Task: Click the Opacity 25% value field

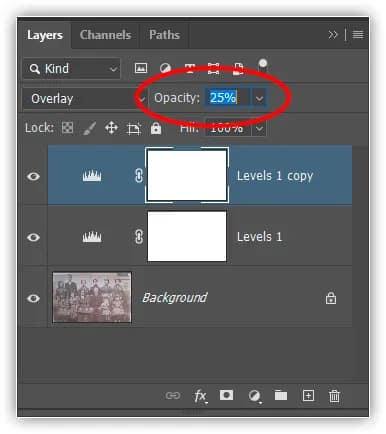Action: click(227, 98)
